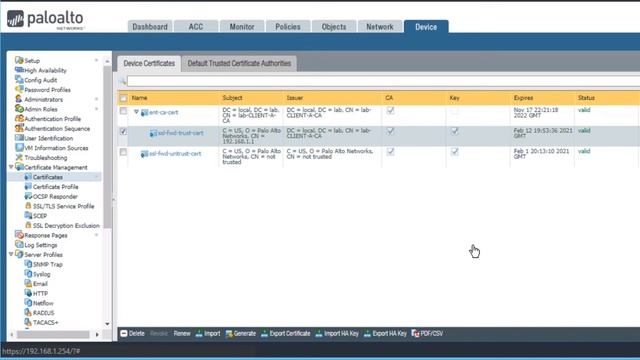Click the Import HA Key button

(x=337, y=333)
